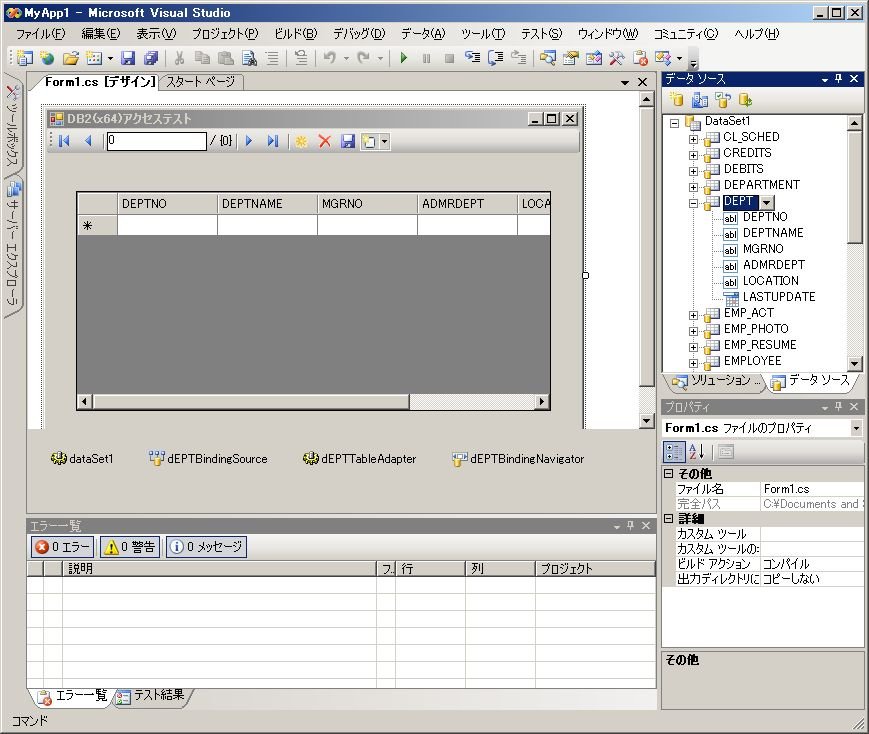
Task: Click the Add New yellow star icon
Action: pos(301,141)
